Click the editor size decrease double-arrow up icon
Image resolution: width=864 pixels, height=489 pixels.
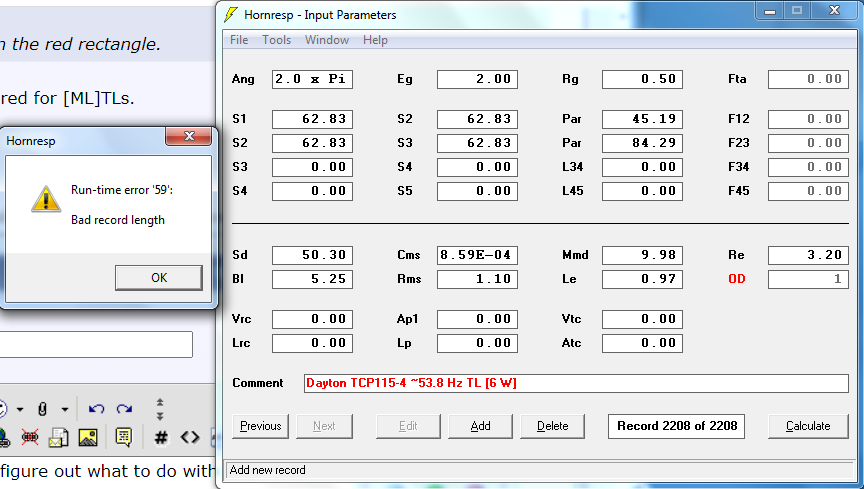click(x=160, y=402)
